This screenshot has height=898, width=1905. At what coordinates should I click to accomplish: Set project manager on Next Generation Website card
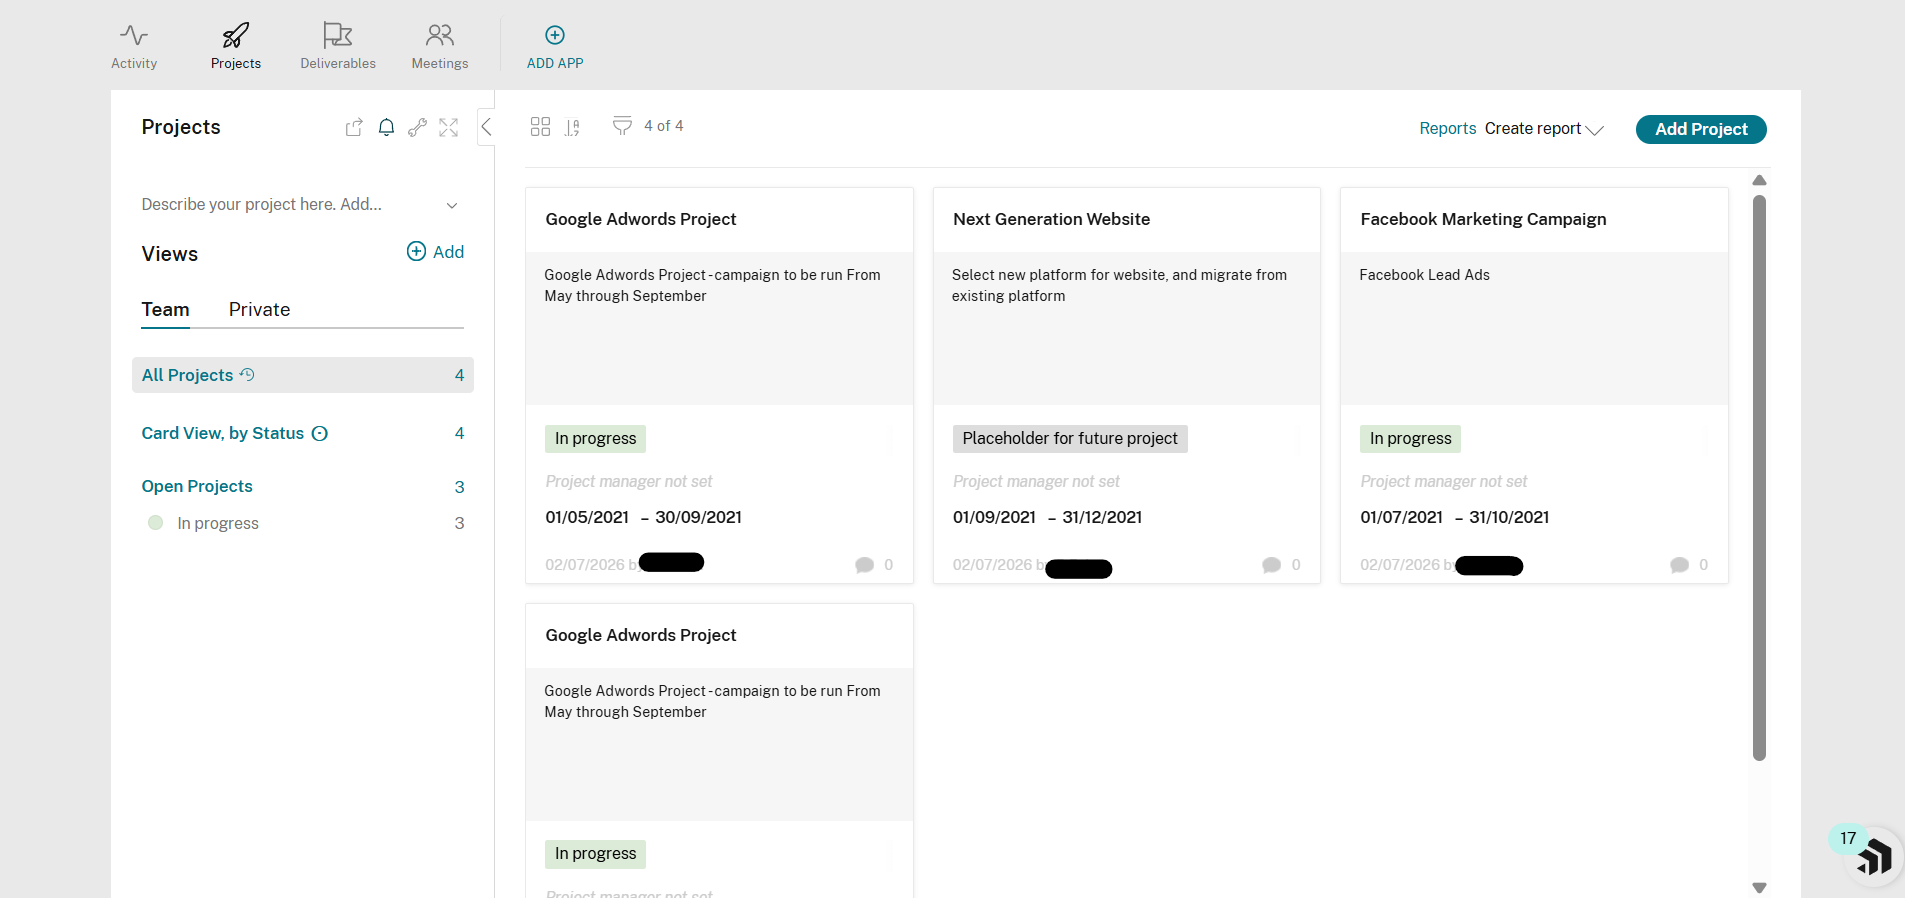pyautogui.click(x=1036, y=482)
